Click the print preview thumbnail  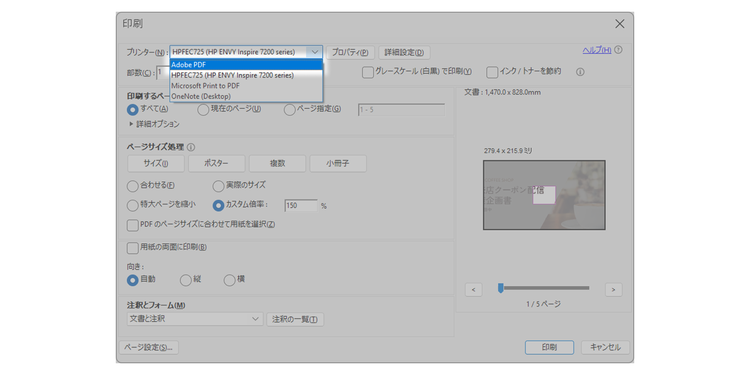click(544, 195)
